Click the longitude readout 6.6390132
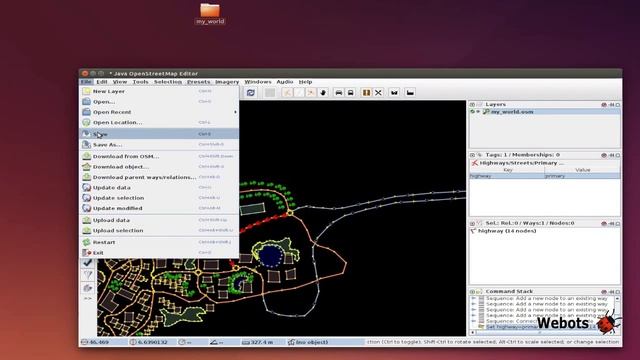The width and height of the screenshot is (640, 360). coord(153,342)
